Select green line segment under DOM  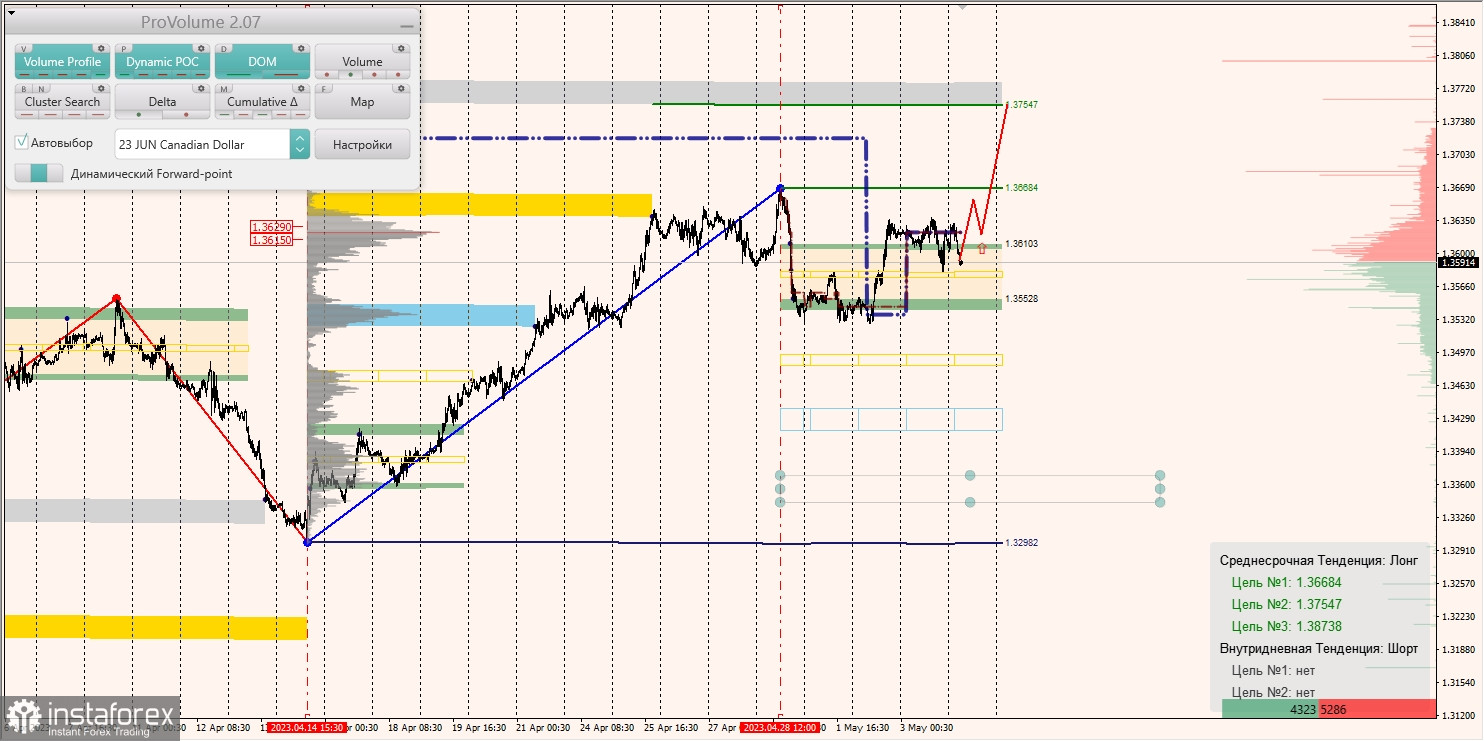click(x=239, y=74)
